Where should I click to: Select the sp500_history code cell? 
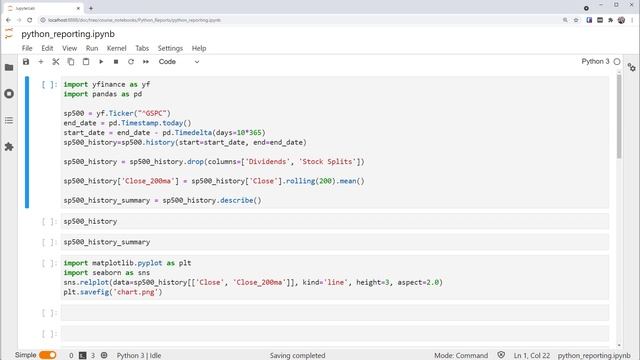tap(335, 221)
